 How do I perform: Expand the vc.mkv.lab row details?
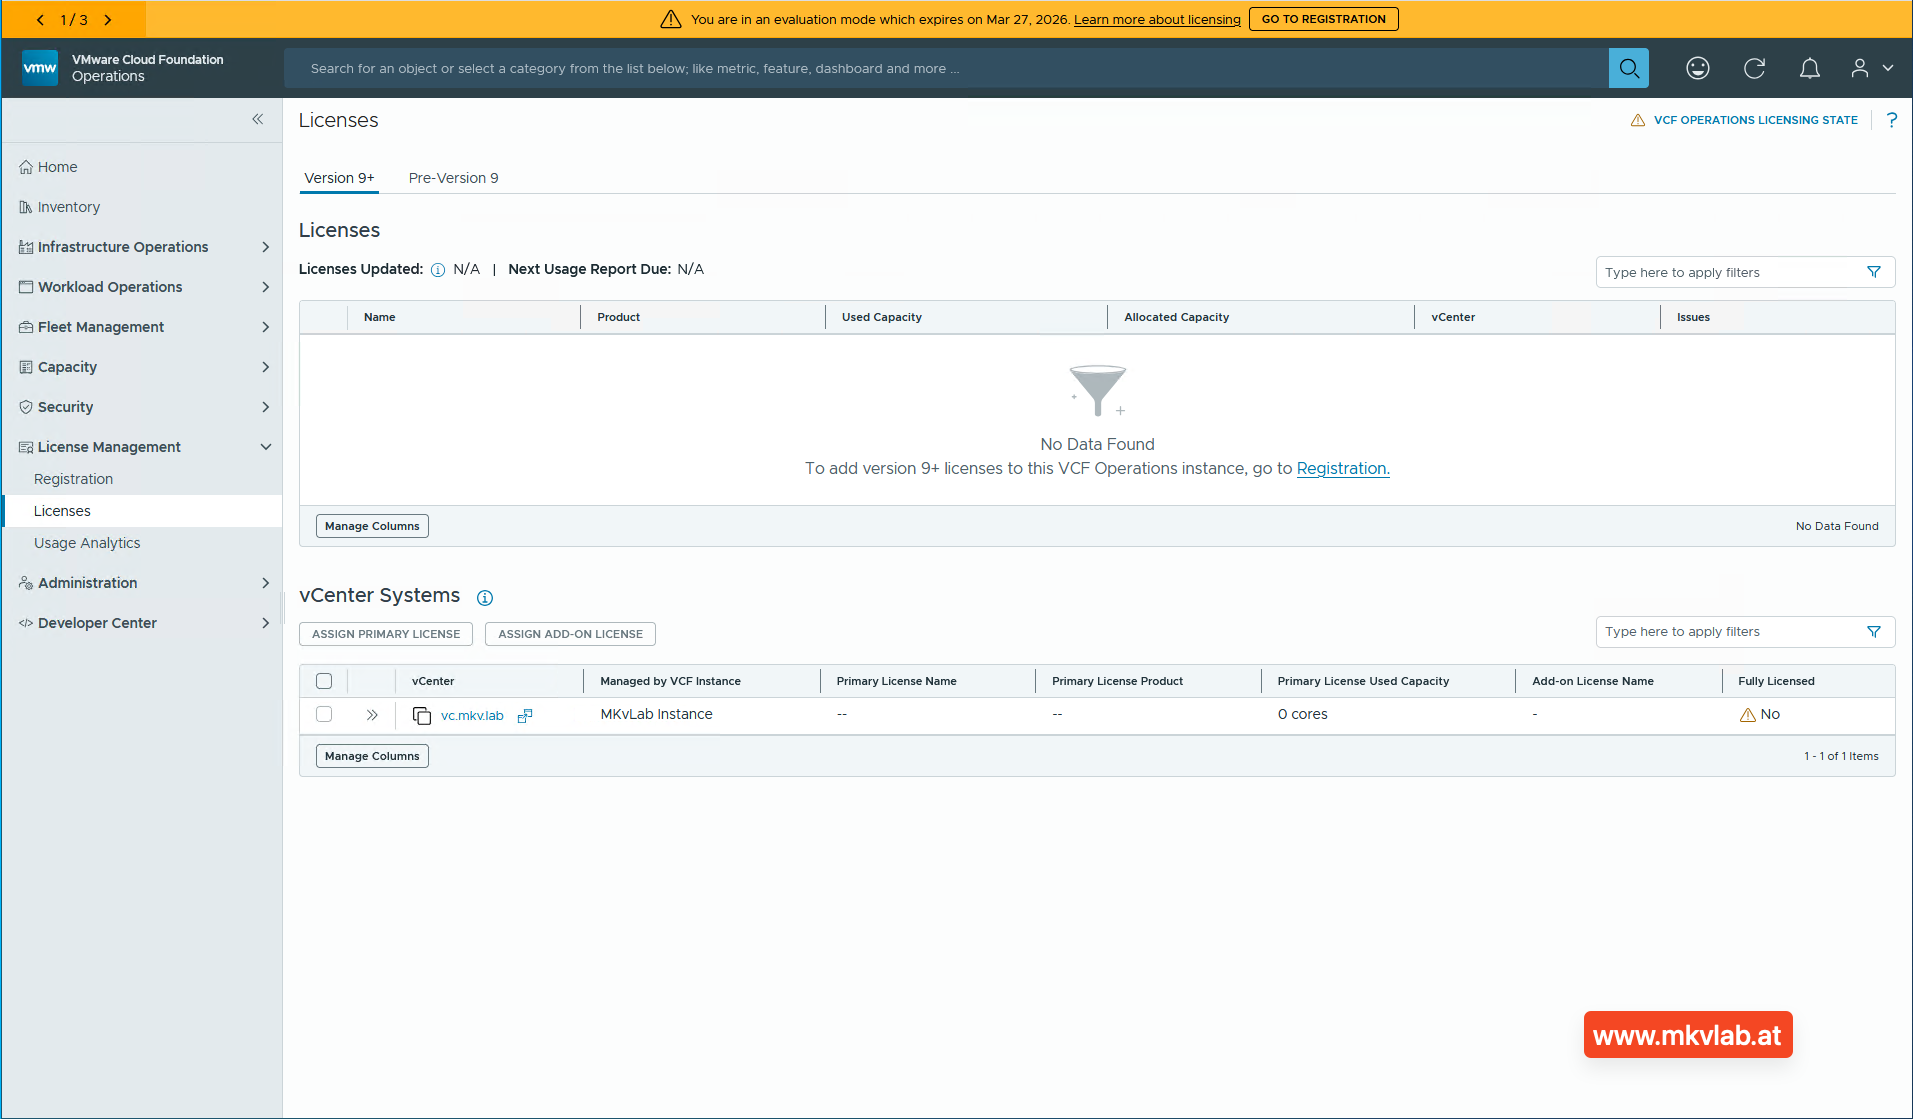pyautogui.click(x=372, y=715)
